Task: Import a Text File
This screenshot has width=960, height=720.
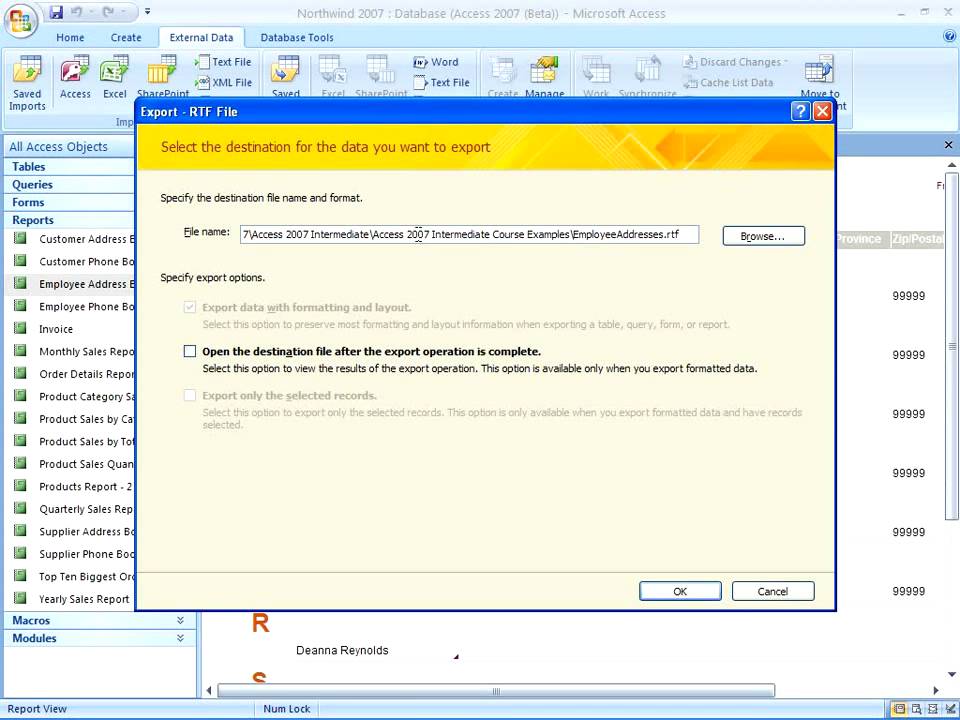Action: (x=223, y=62)
